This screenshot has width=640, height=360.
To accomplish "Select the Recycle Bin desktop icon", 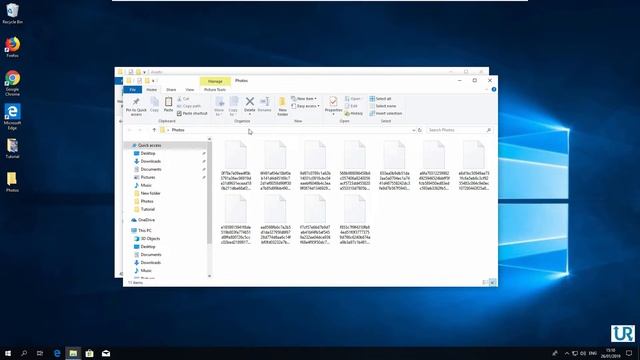I will point(12,13).
